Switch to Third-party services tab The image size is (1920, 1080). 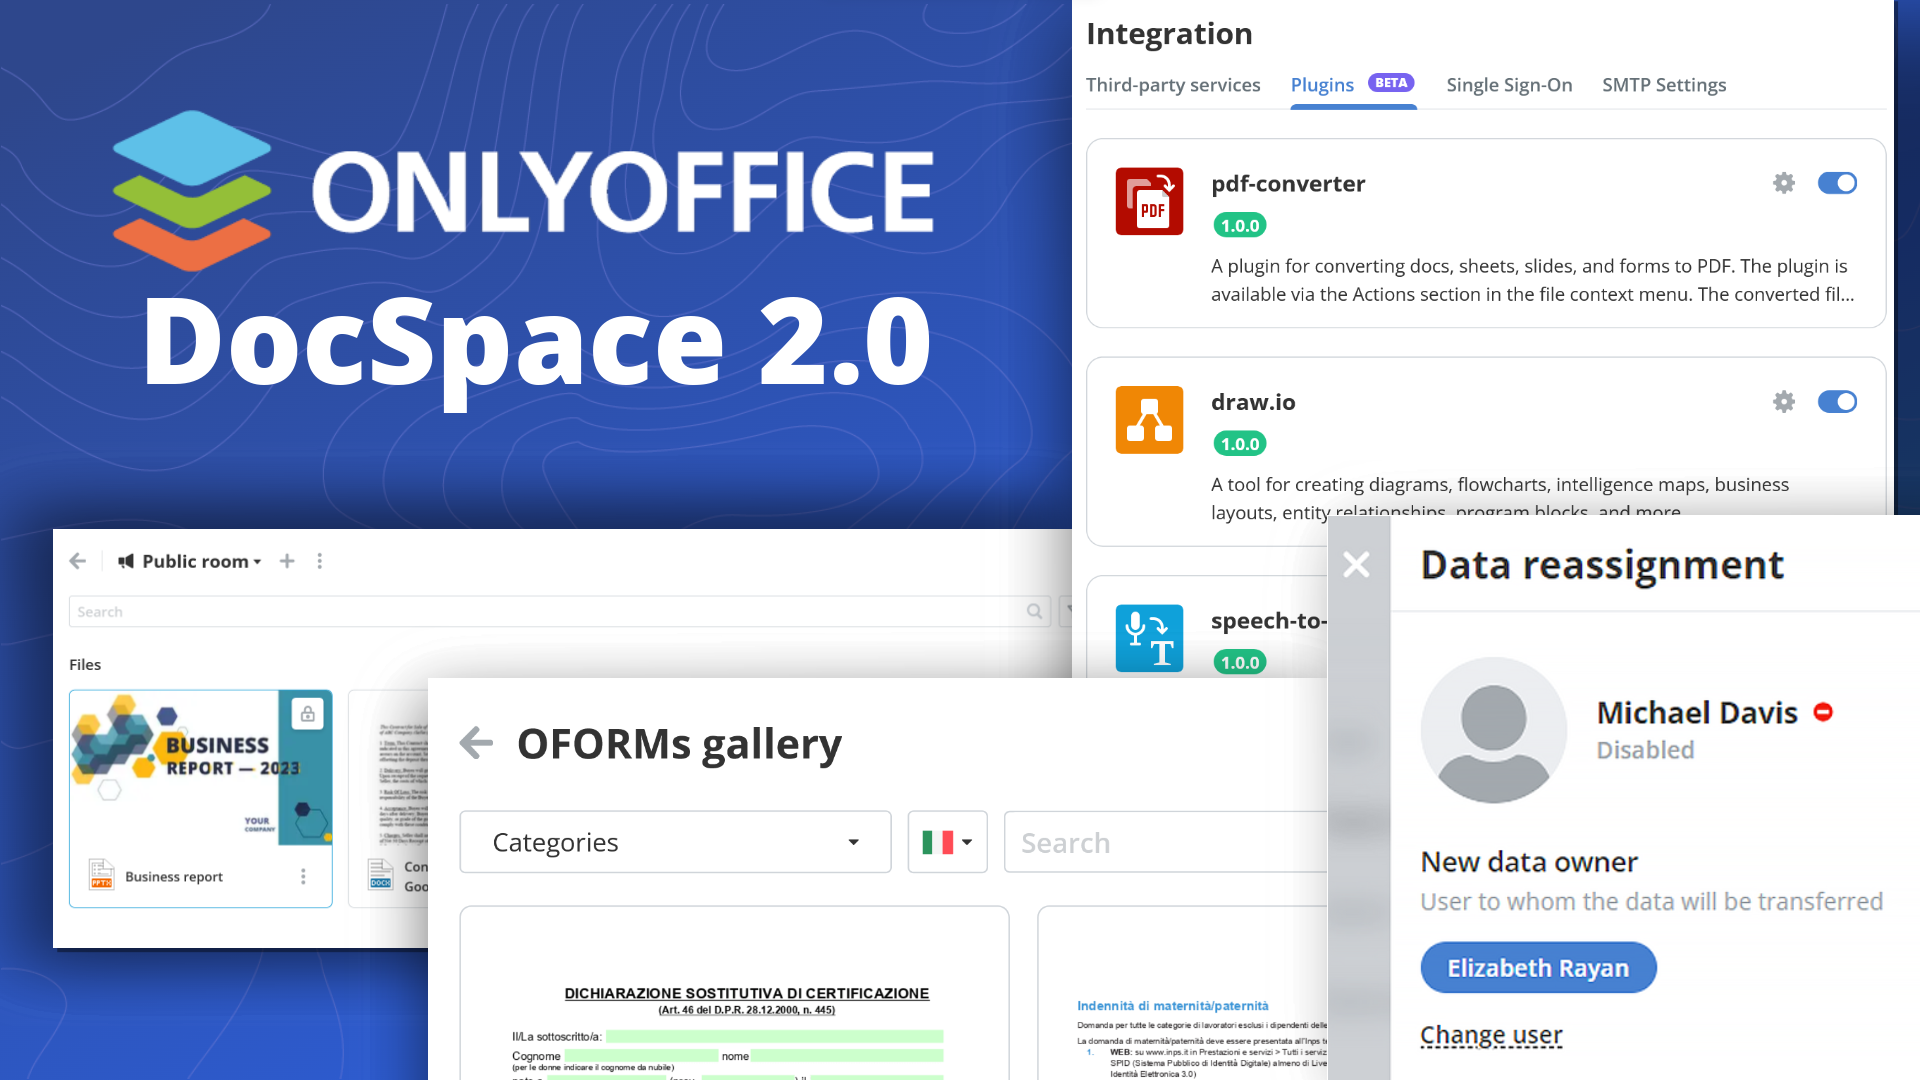1173,85
